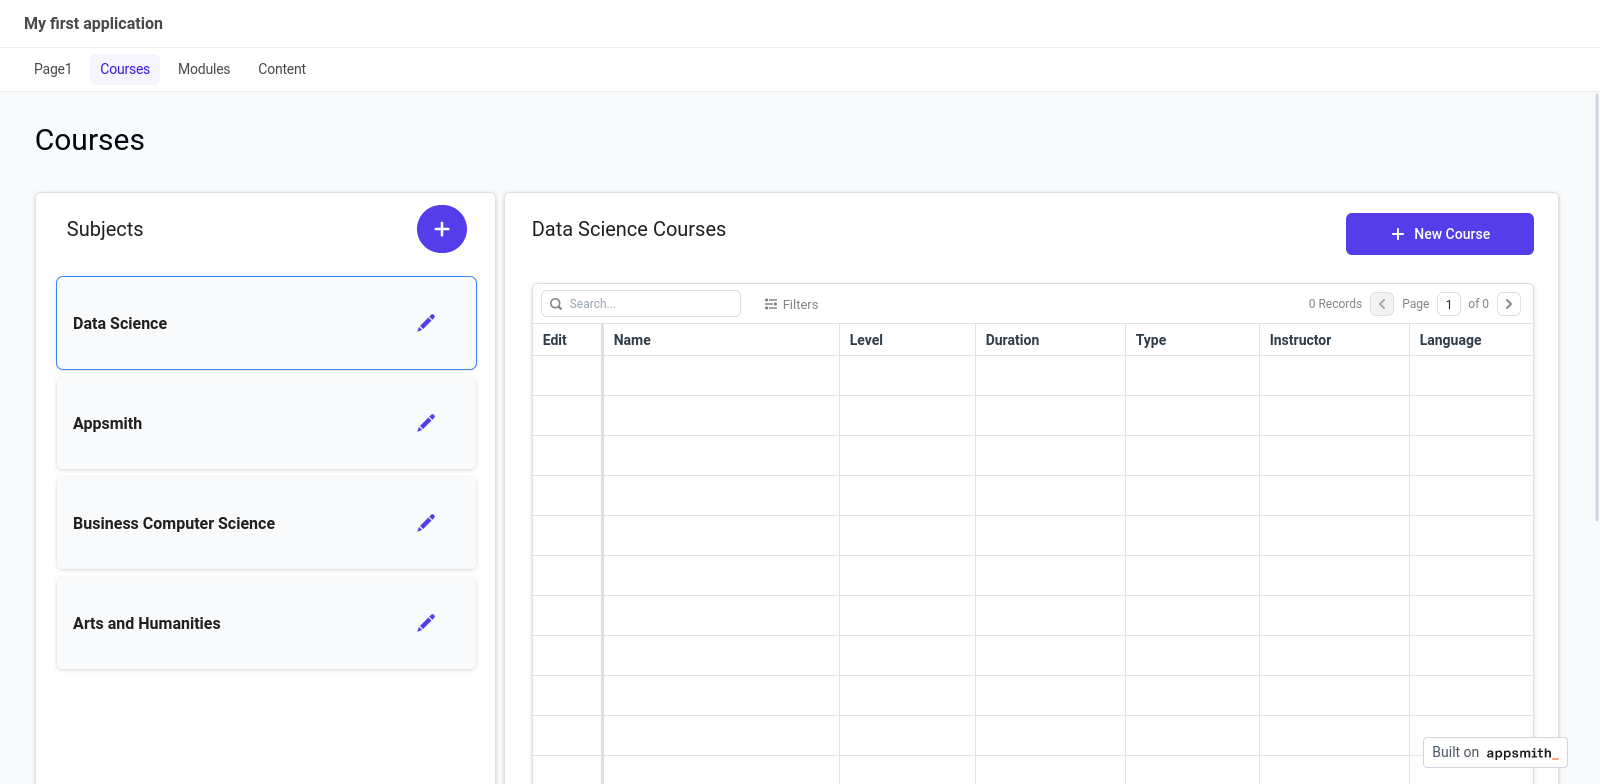Viewport: 1600px width, 784px height.
Task: Click the search magnifier icon in table
Action: [556, 304]
